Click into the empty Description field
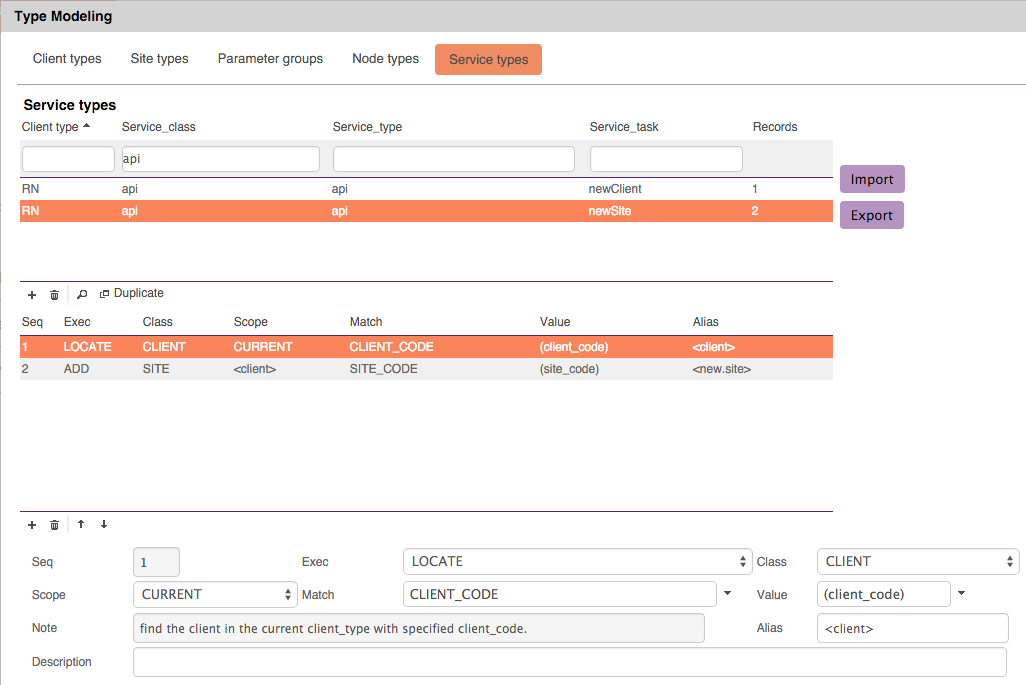The image size is (1026, 685). pos(569,662)
